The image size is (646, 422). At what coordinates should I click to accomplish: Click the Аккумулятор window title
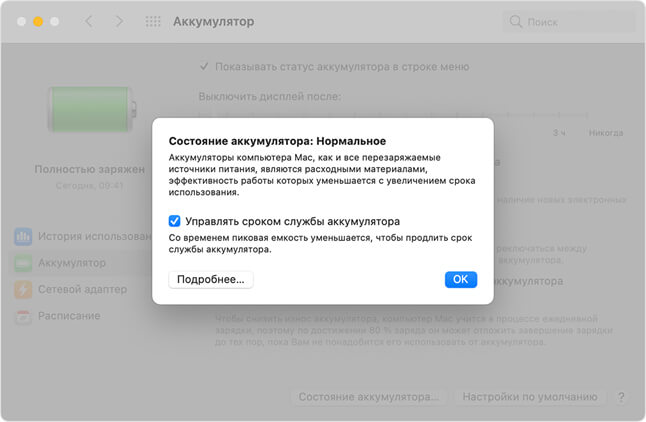point(213,21)
